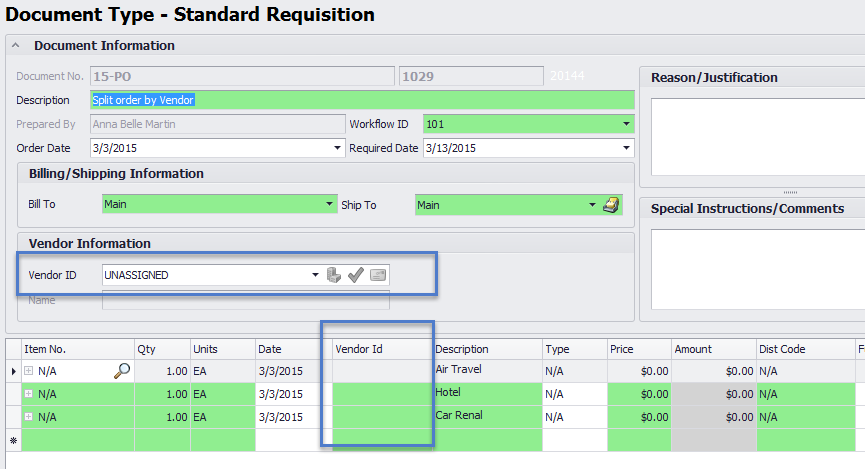Expand the Hotel line item row

[29, 394]
